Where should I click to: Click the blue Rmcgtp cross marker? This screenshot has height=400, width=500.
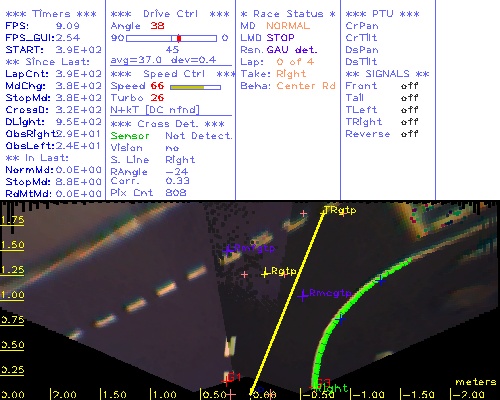[x=303, y=295]
